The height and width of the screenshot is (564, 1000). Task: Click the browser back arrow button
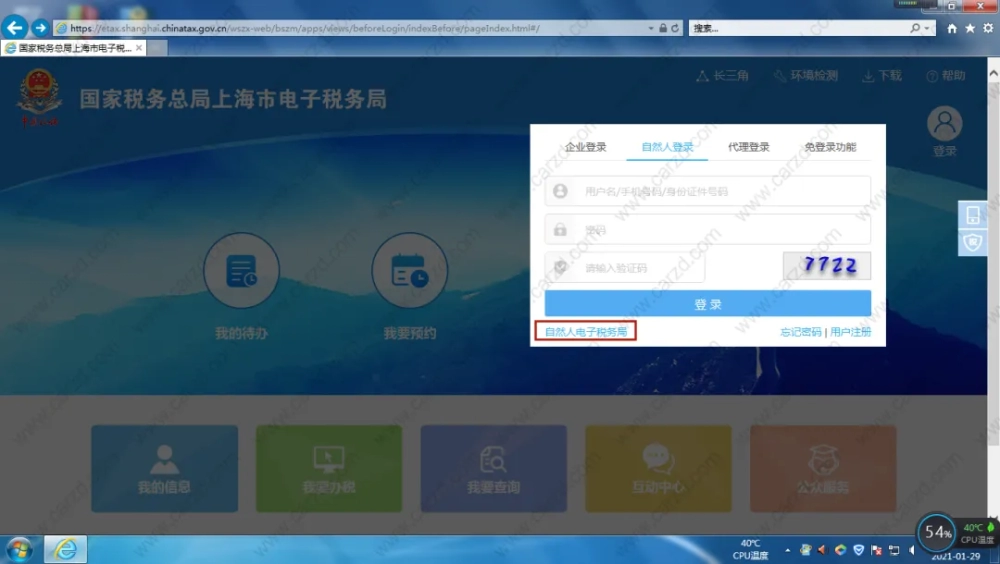pos(14,27)
